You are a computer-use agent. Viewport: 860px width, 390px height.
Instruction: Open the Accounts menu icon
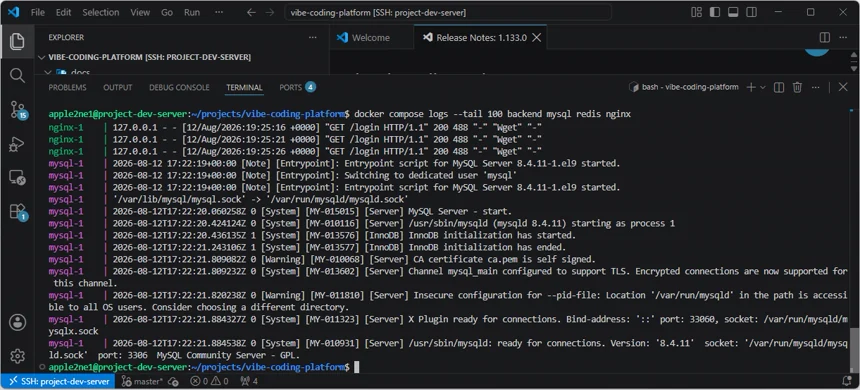(17, 322)
